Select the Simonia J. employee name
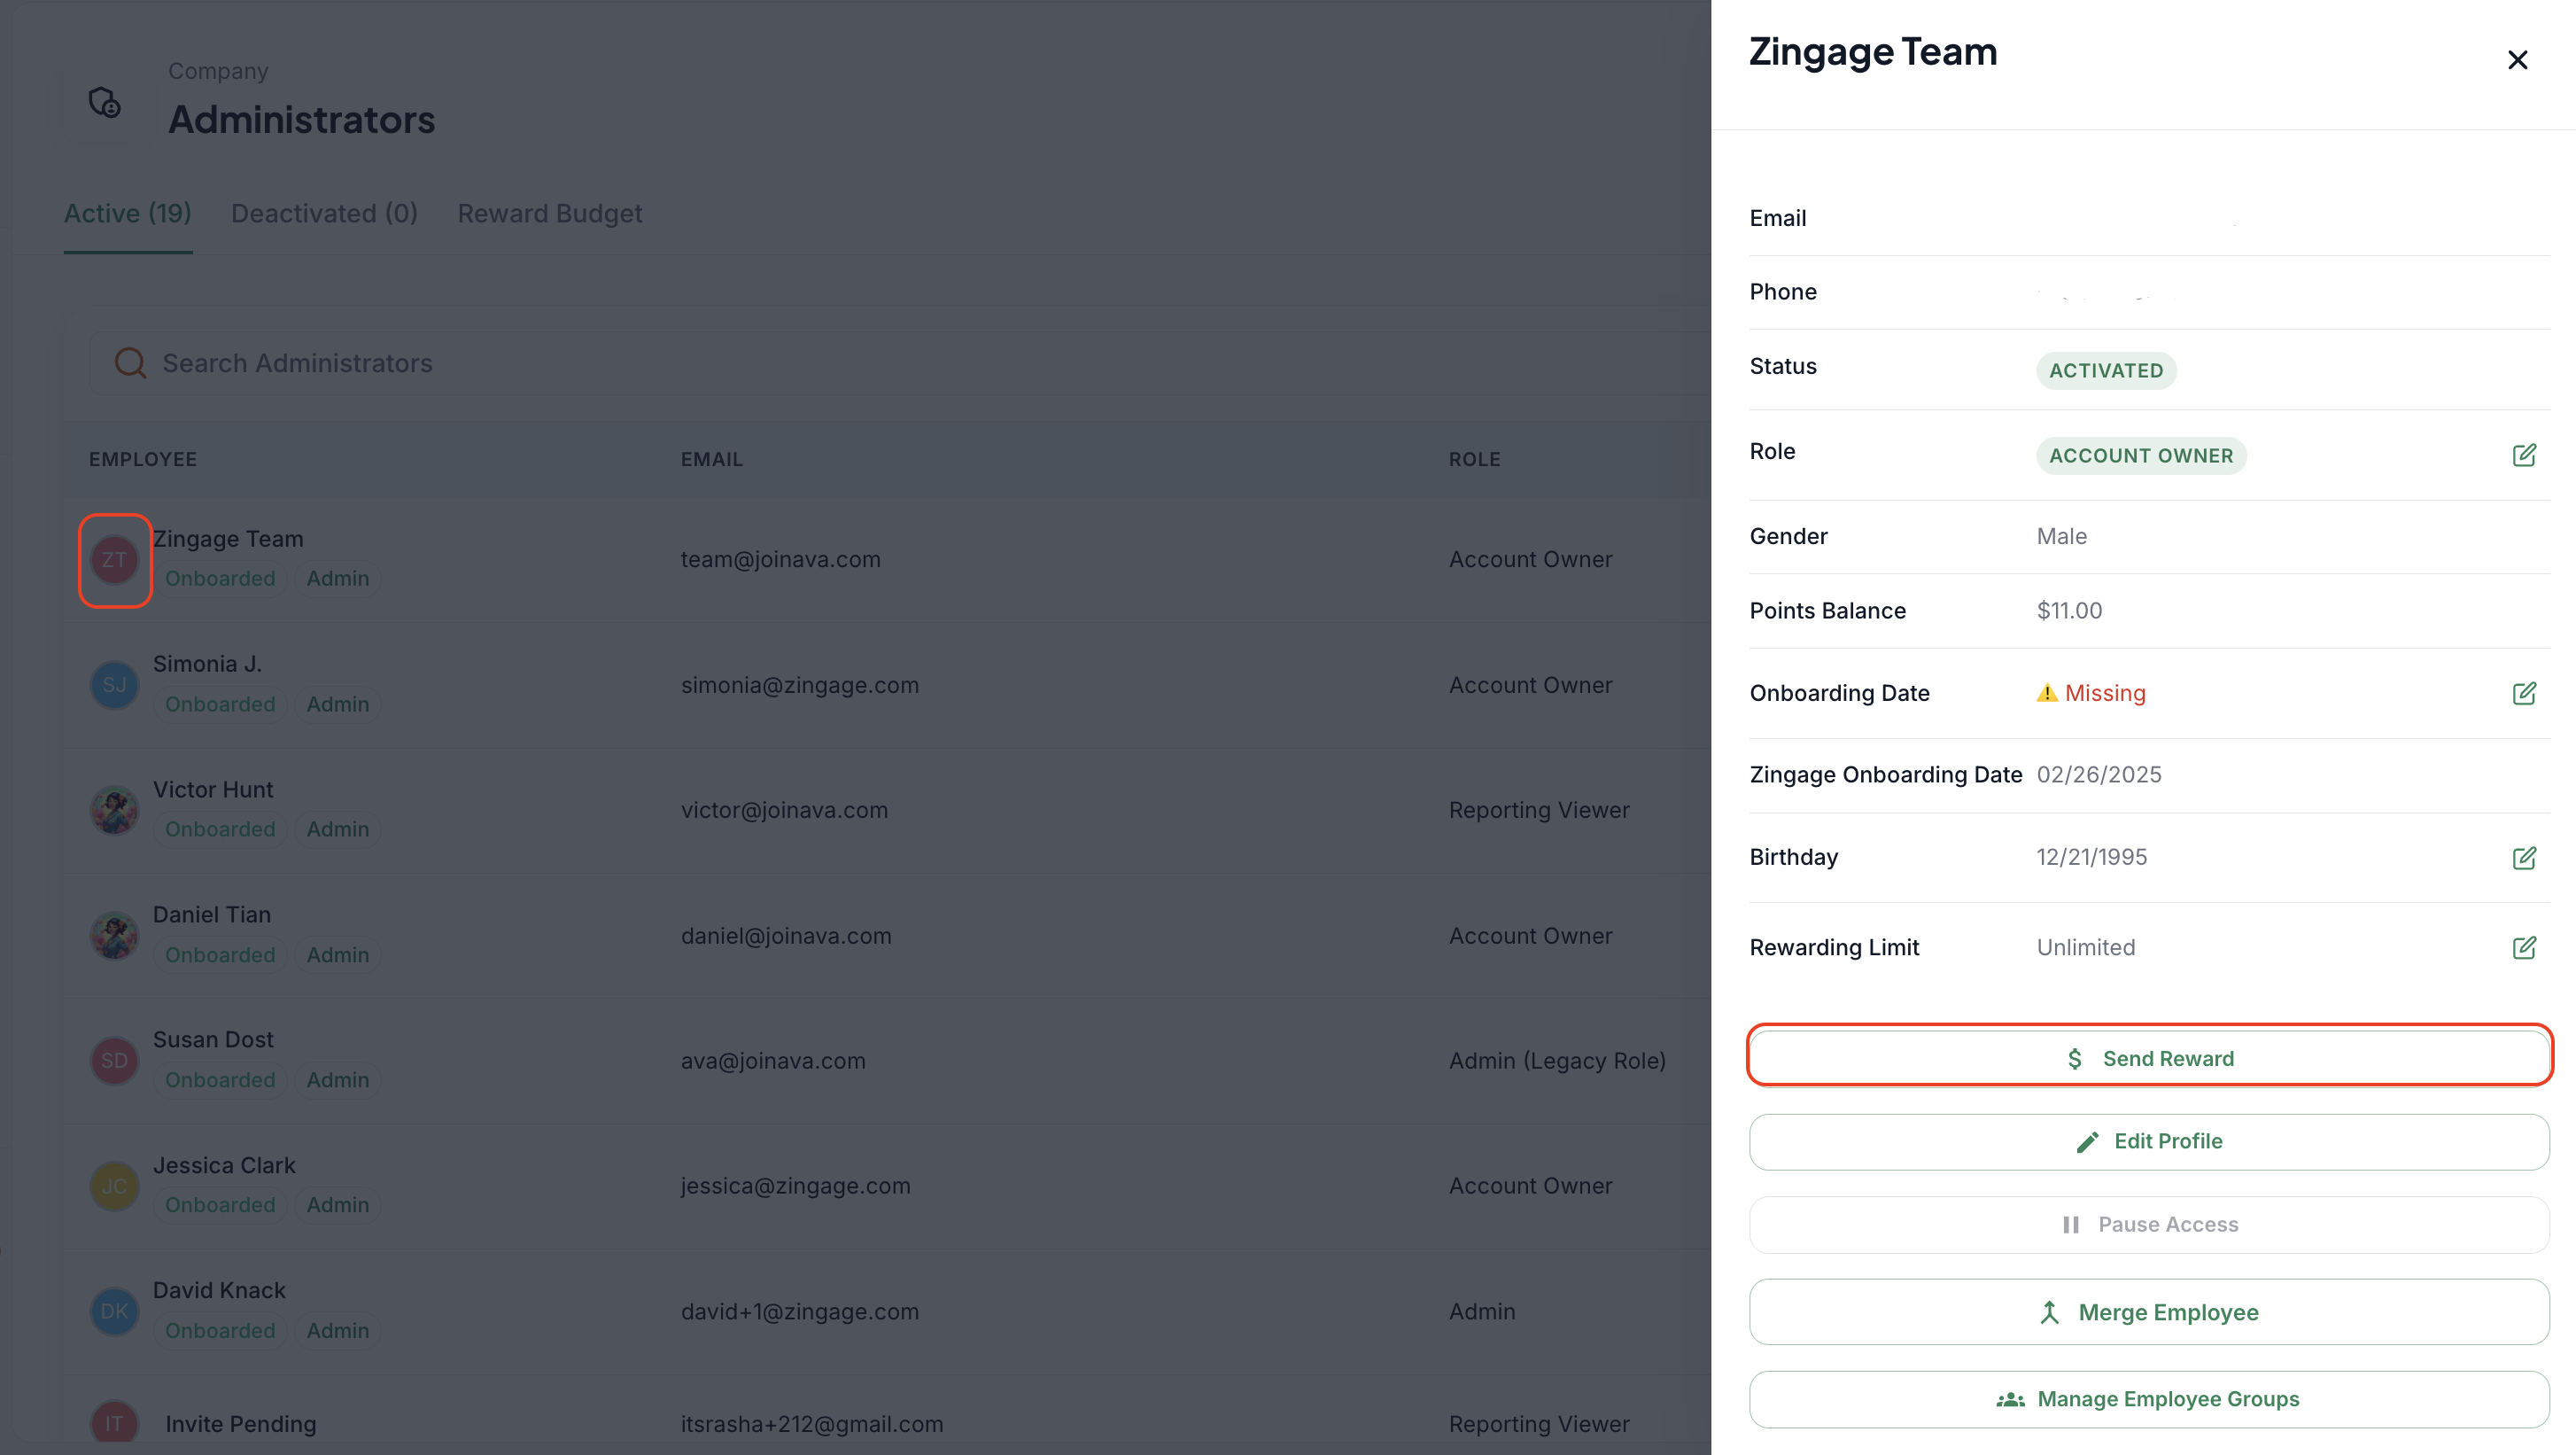 [x=207, y=664]
